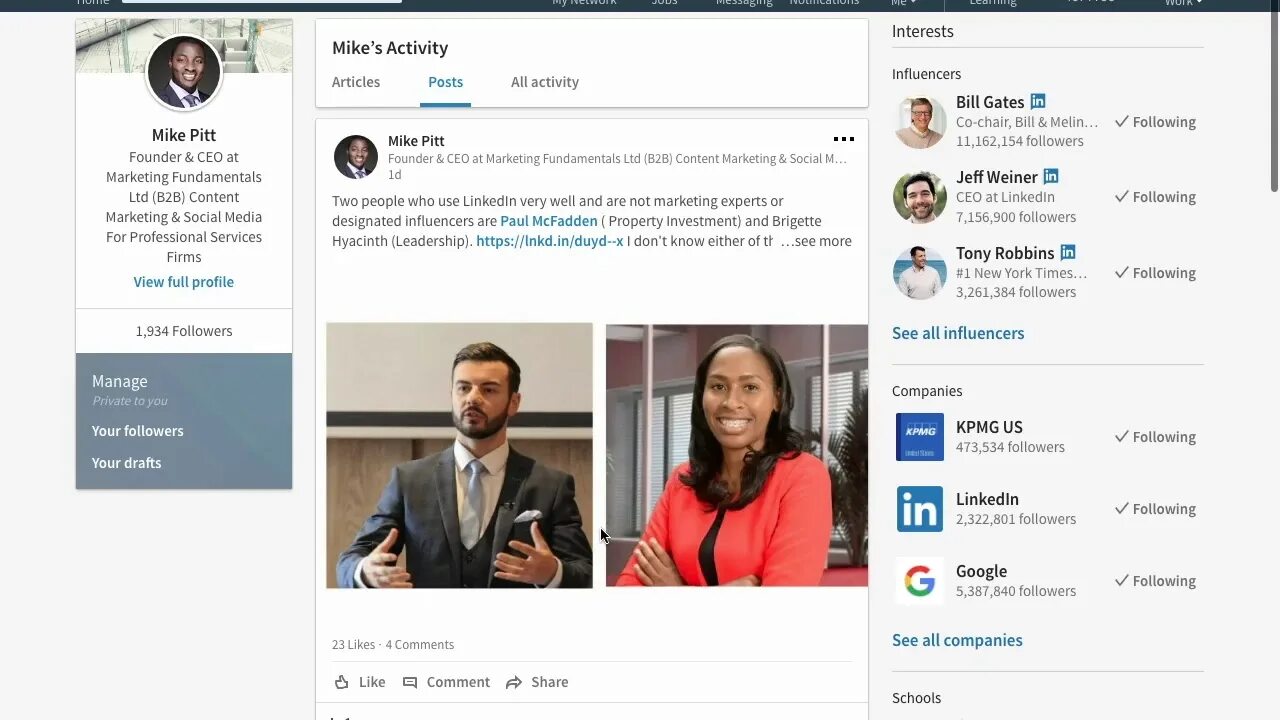Open the View full profile link
The width and height of the screenshot is (1280, 720).
tap(184, 282)
